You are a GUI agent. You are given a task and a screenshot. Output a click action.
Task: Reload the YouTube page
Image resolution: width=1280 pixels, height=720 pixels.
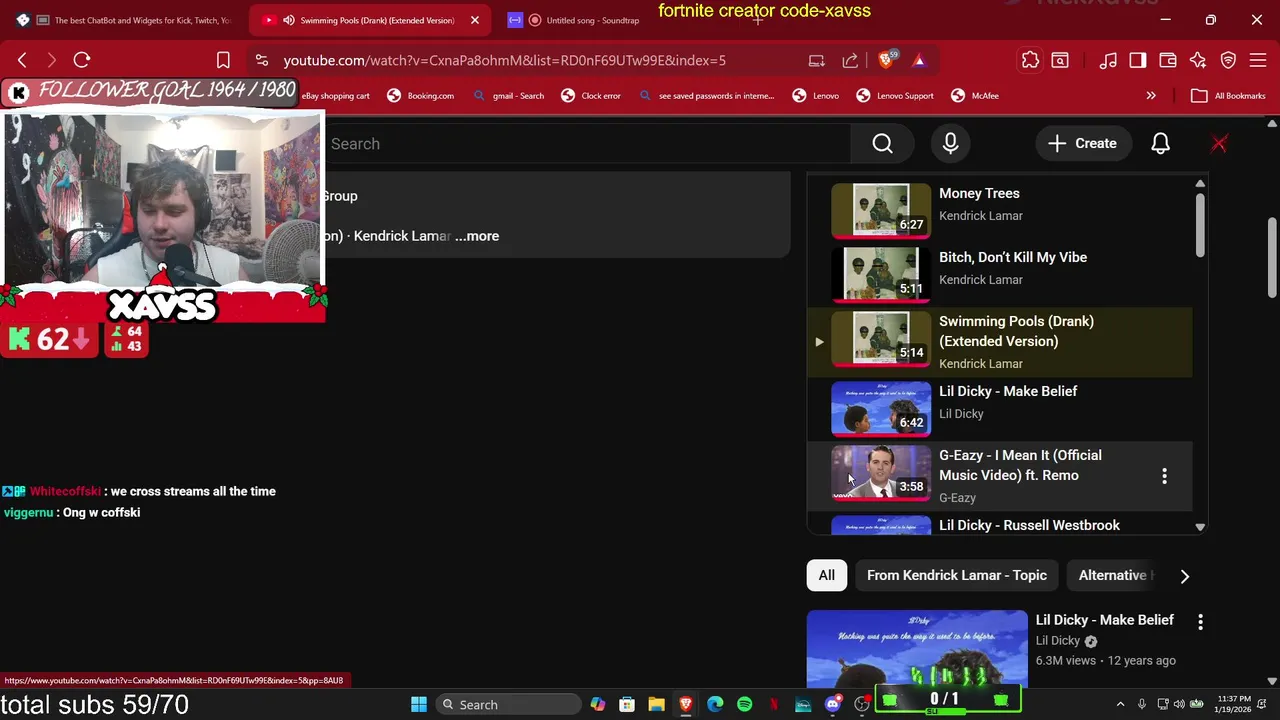pos(82,60)
